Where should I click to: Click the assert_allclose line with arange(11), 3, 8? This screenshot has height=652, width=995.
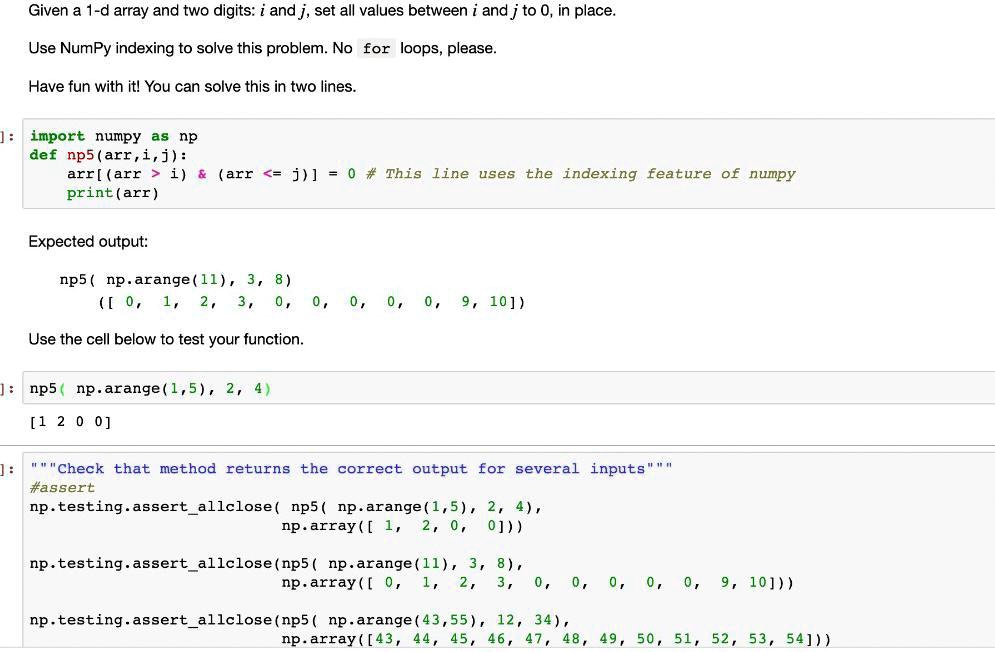[x=277, y=564]
